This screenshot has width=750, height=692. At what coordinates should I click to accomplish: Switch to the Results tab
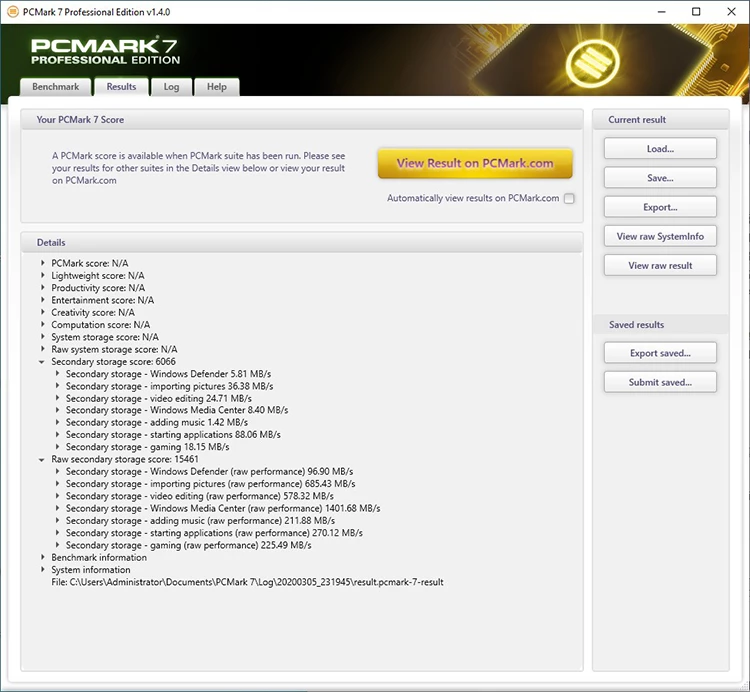121,87
